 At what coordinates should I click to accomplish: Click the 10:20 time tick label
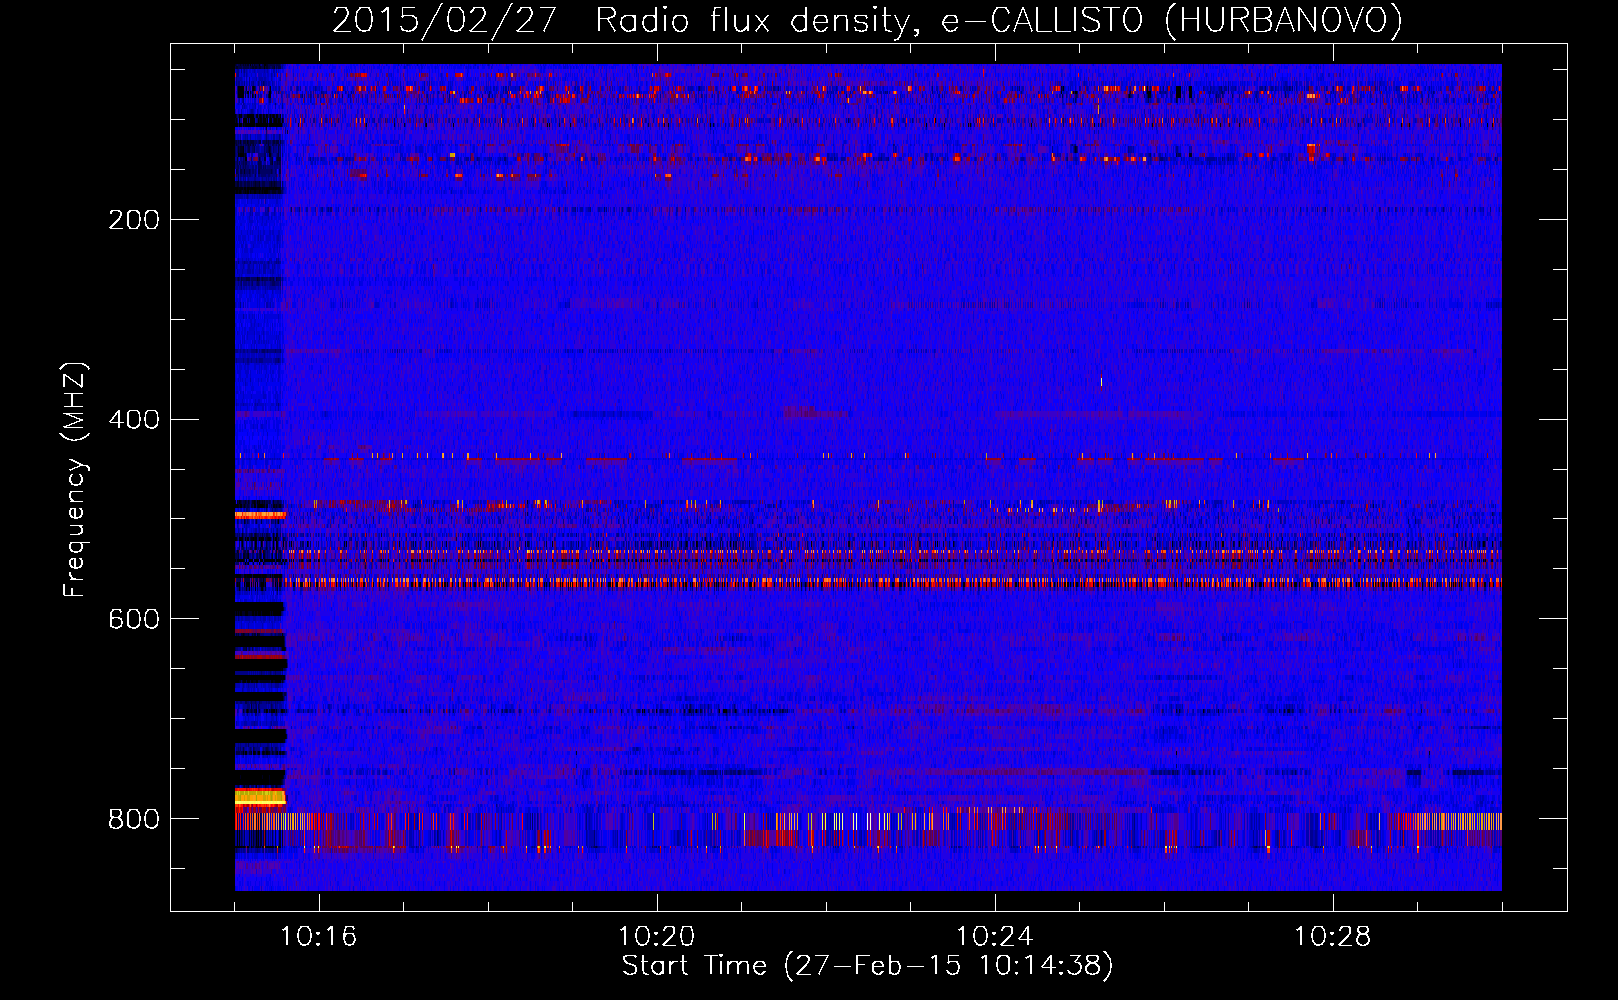(x=657, y=937)
